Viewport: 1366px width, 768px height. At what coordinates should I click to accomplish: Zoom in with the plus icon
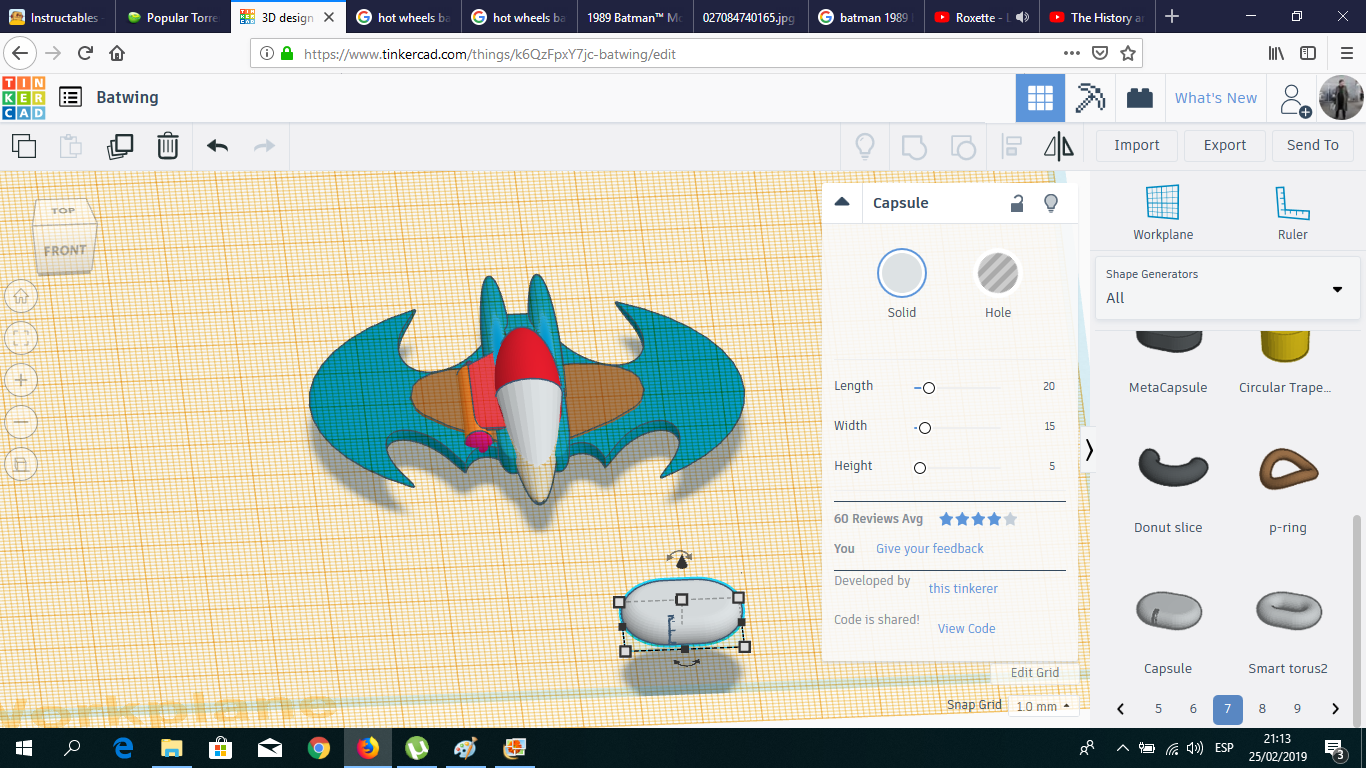pos(21,380)
